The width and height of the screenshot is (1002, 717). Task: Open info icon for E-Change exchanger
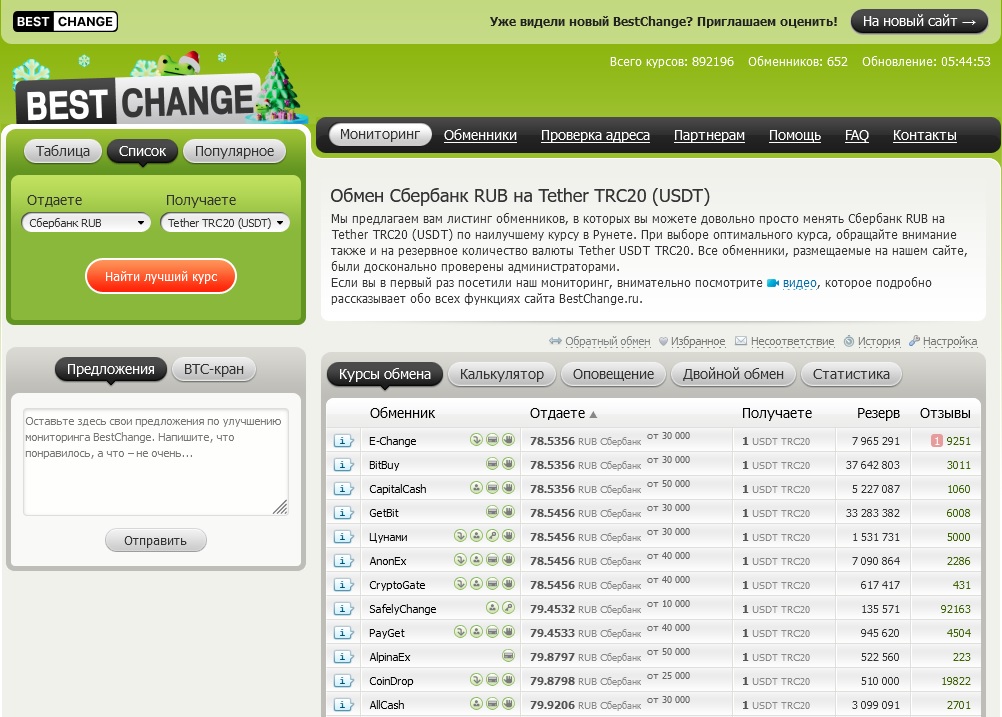(343, 441)
